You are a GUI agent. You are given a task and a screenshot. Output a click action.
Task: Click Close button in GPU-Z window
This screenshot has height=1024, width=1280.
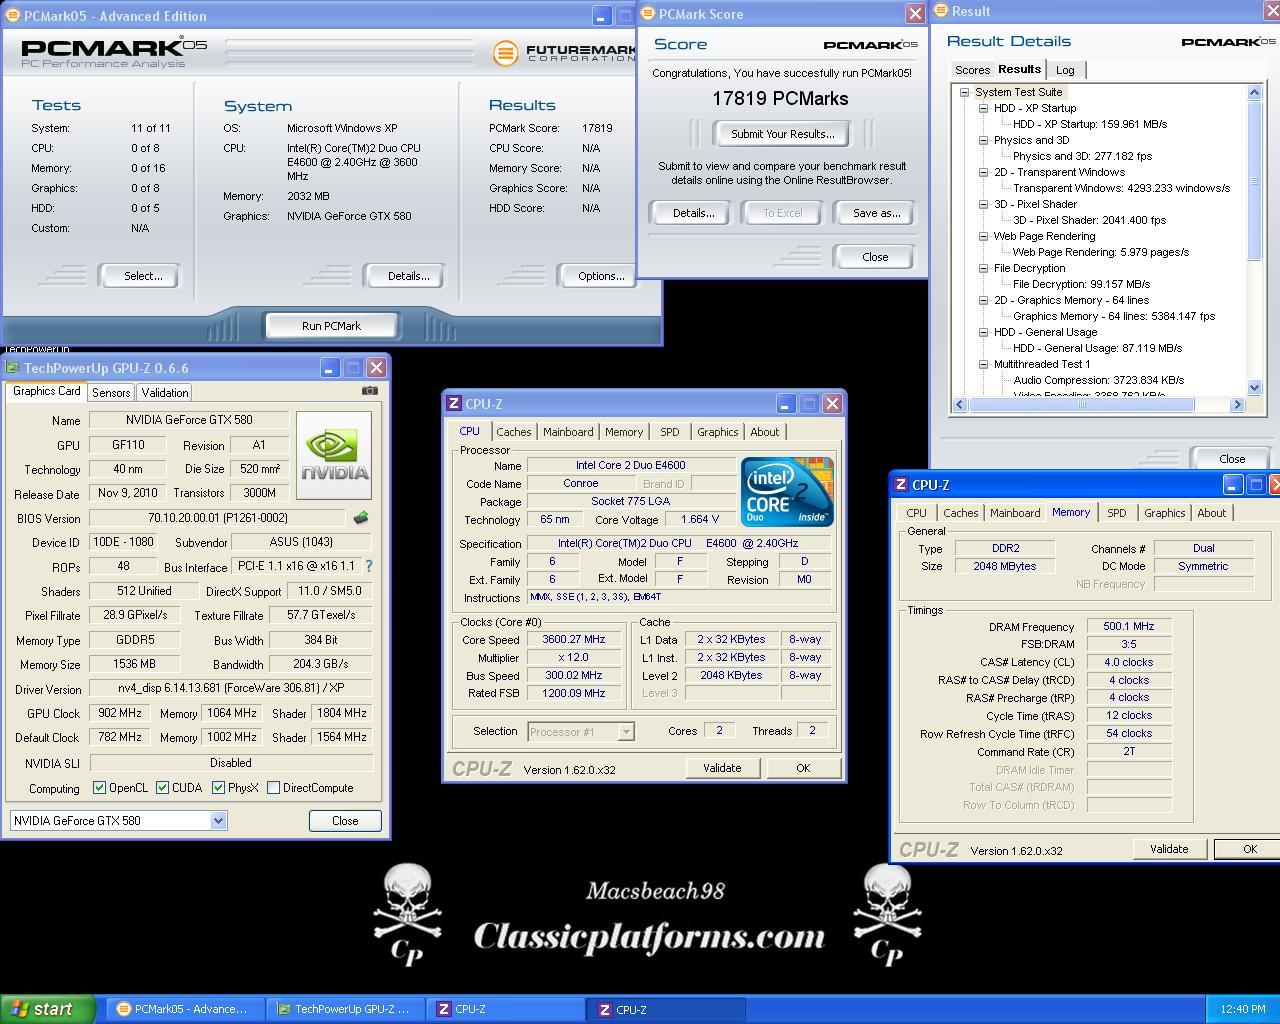(345, 821)
